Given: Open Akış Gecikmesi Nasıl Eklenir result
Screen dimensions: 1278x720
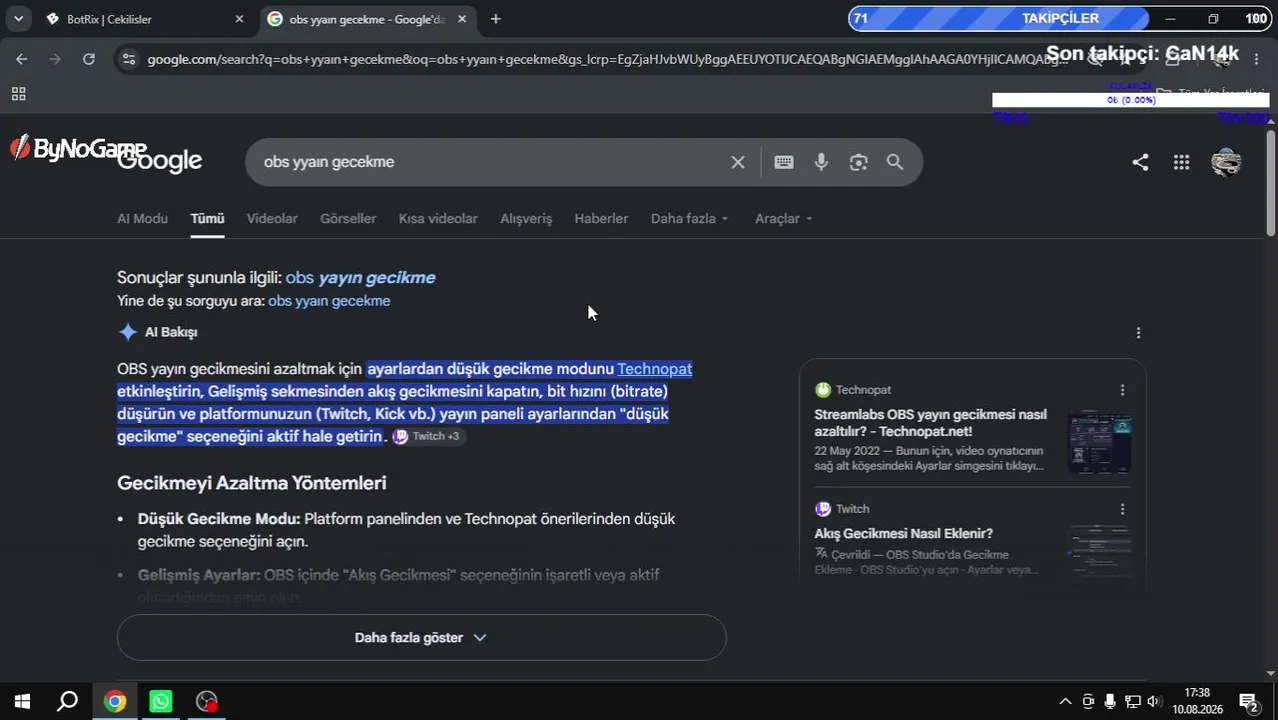Looking at the screenshot, I should click(903, 534).
